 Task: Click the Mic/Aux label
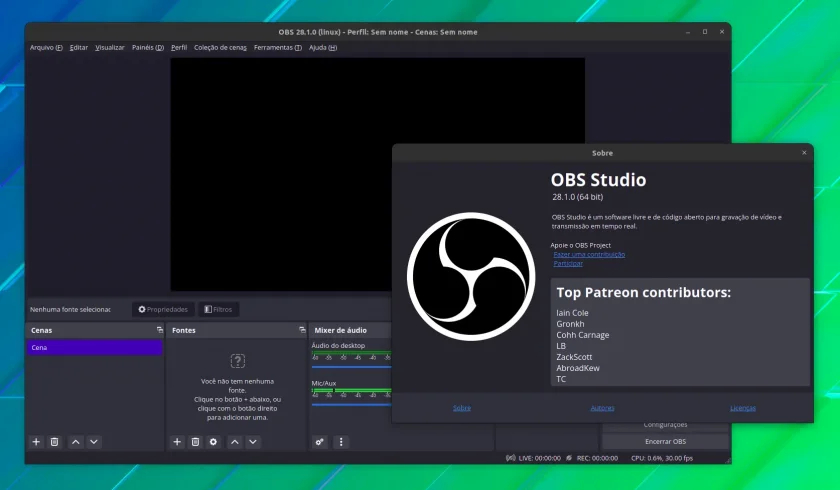(x=324, y=383)
